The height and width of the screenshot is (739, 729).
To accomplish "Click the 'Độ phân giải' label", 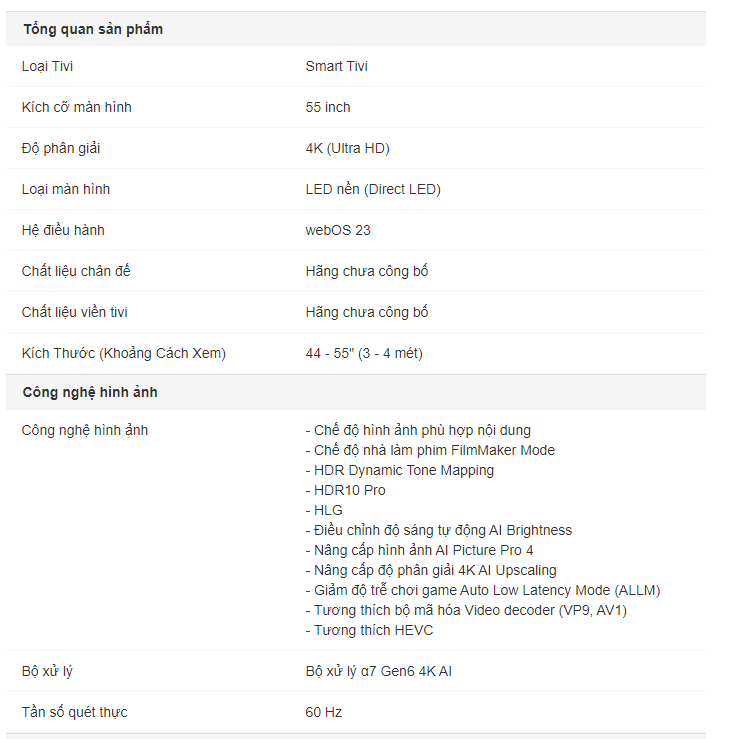I will click(61, 148).
